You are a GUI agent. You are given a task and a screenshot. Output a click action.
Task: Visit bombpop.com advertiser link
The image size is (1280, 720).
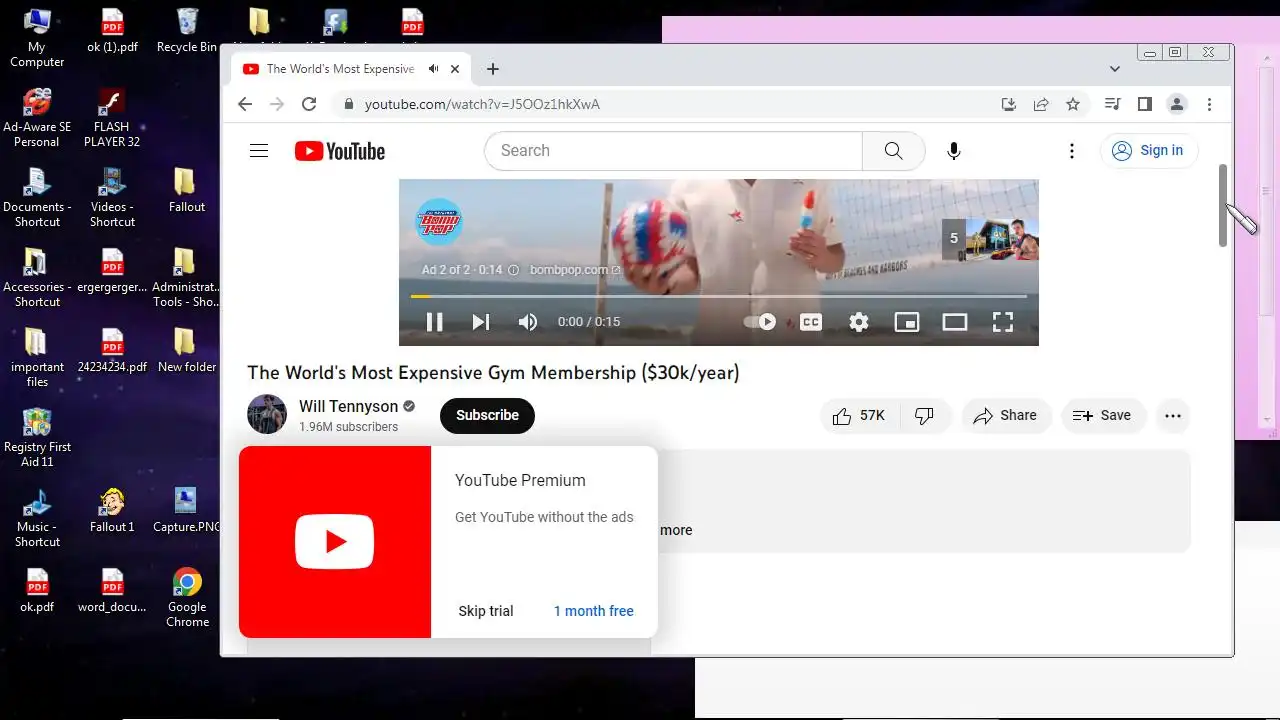(575, 270)
